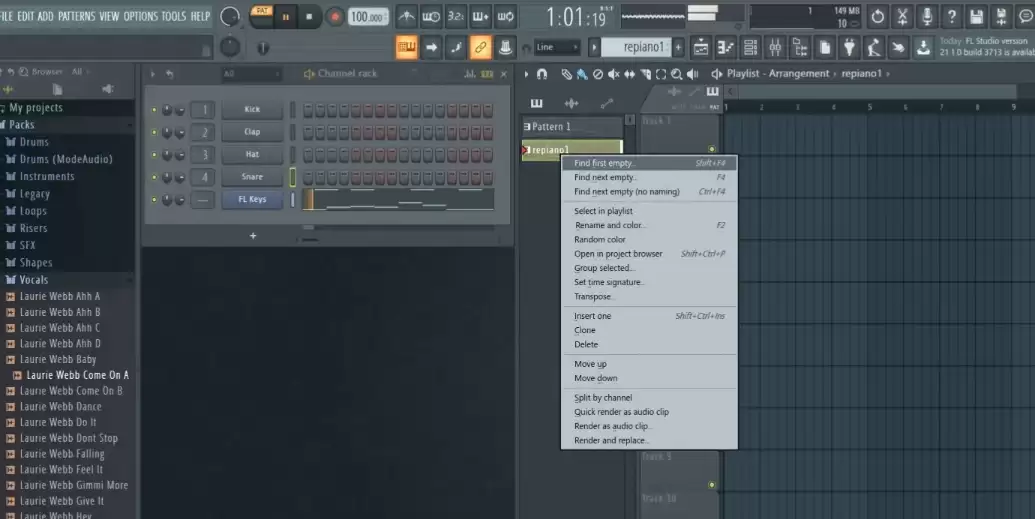This screenshot has height=519, width=1035.
Task: Select the playlist delete tool
Action: pos(597,74)
